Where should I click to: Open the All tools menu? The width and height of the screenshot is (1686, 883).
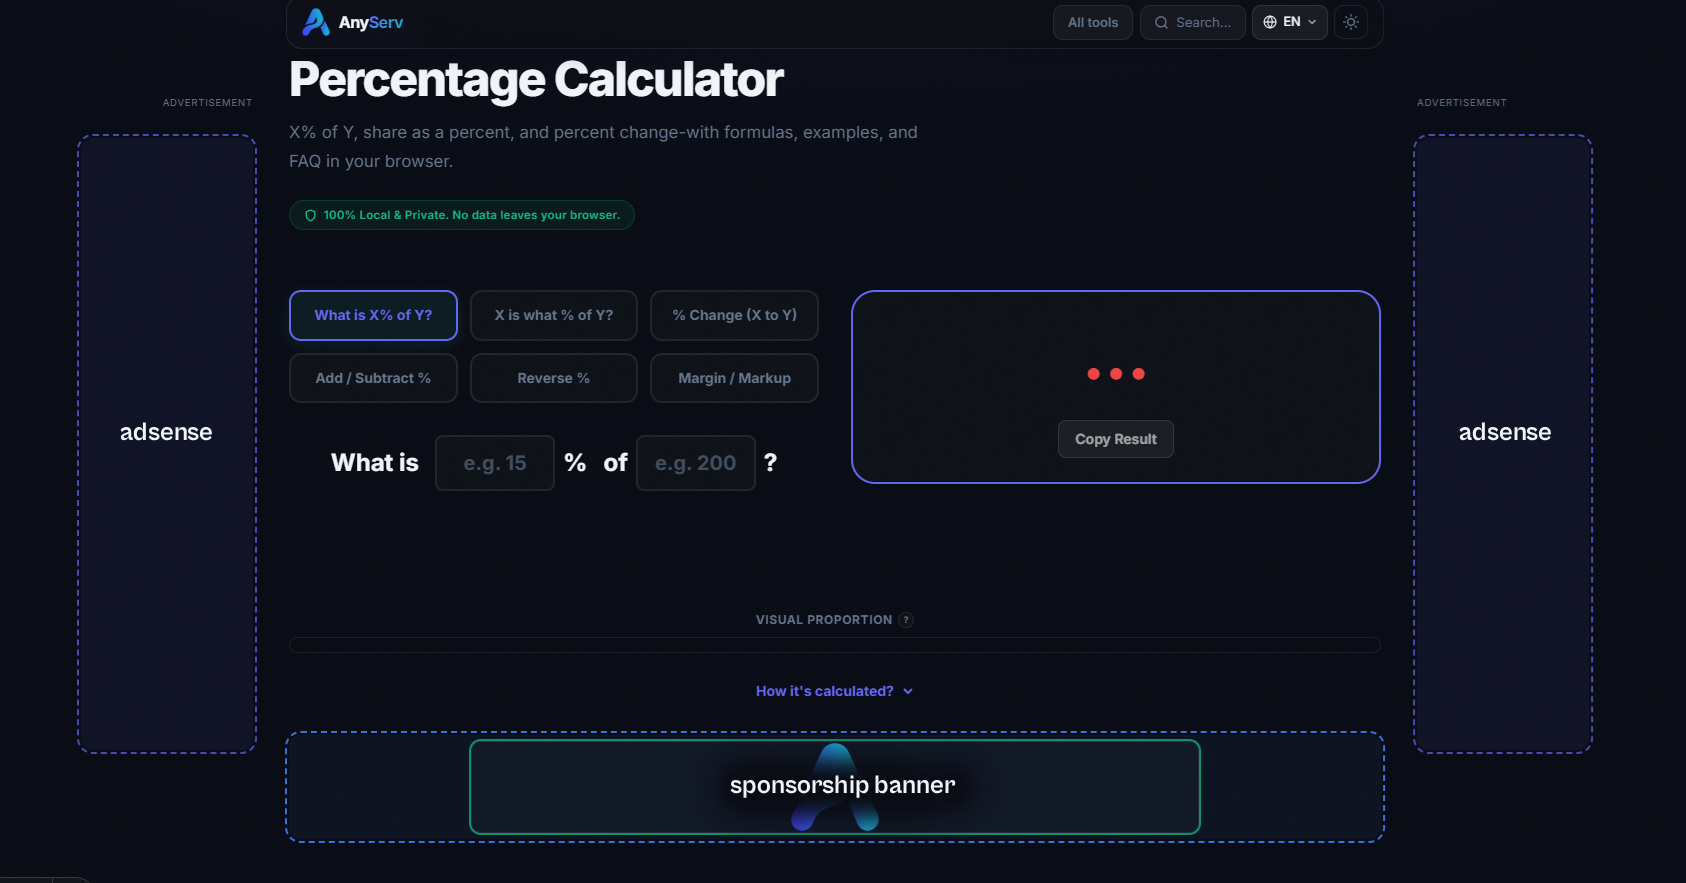[x=1093, y=22]
